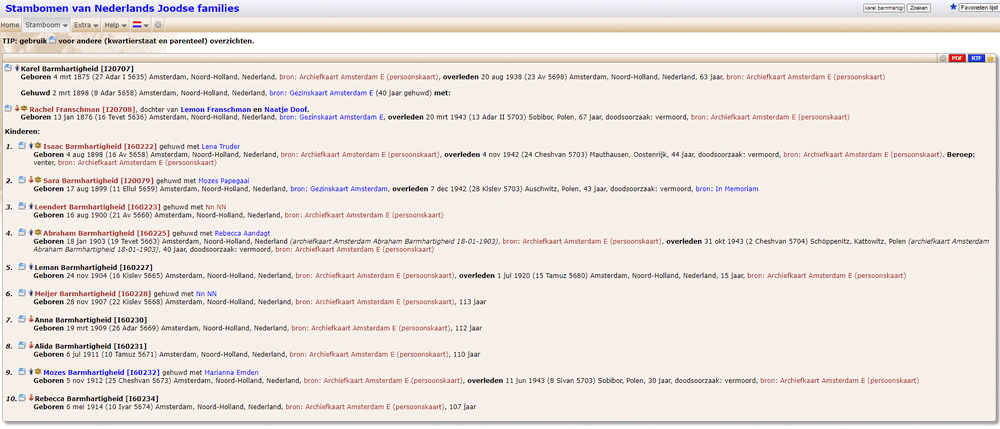Open report settings gear beside PDF
Screen dimensions: 1000x429
(x=942, y=58)
